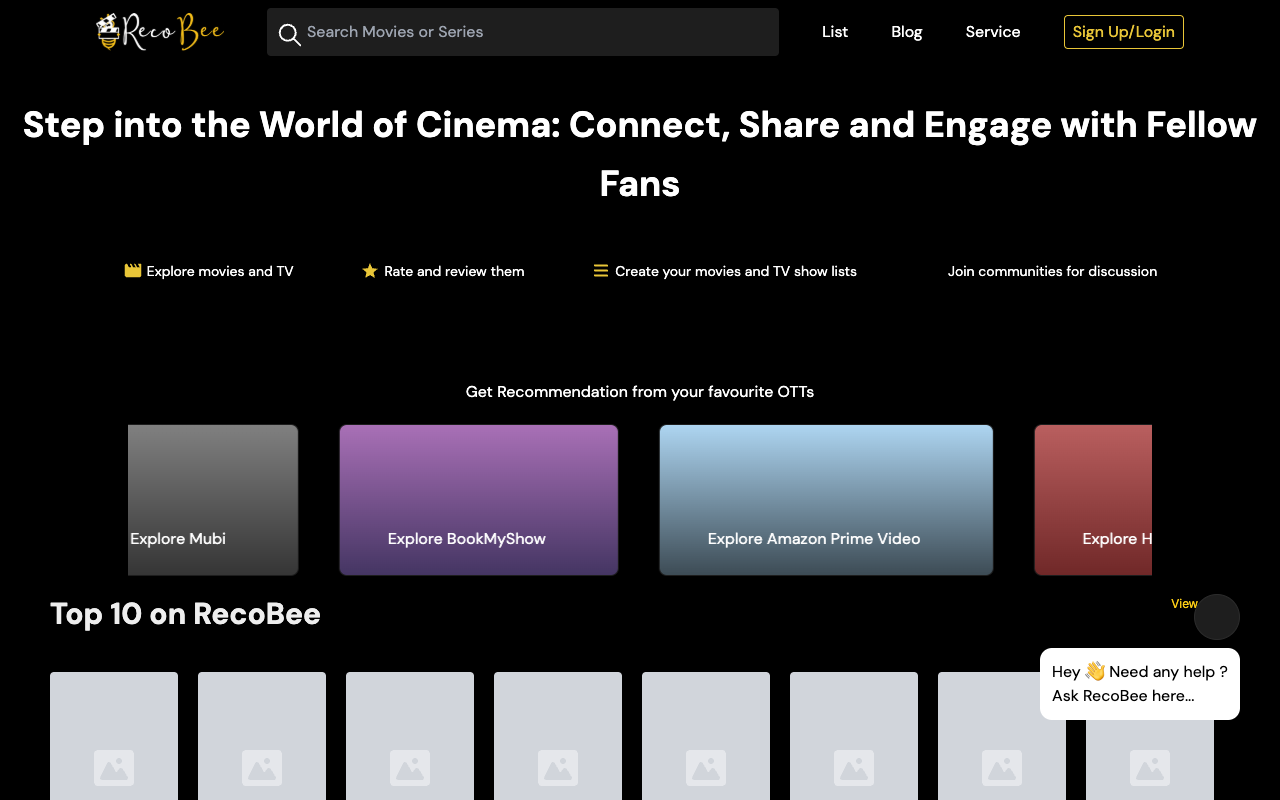Click Get Recommendation from your favourite OTTs

tap(640, 392)
